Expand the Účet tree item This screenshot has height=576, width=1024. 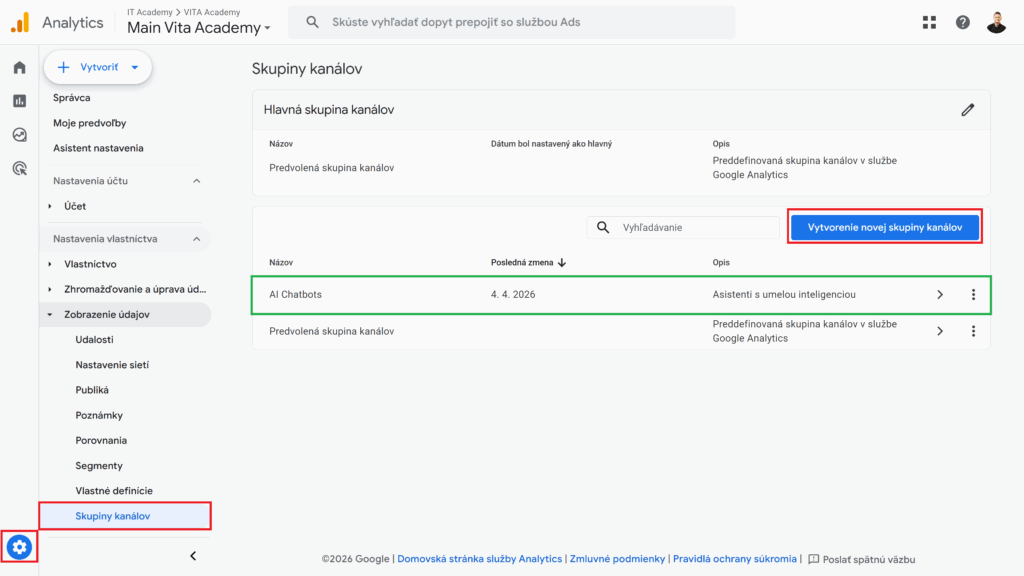click(x=50, y=206)
